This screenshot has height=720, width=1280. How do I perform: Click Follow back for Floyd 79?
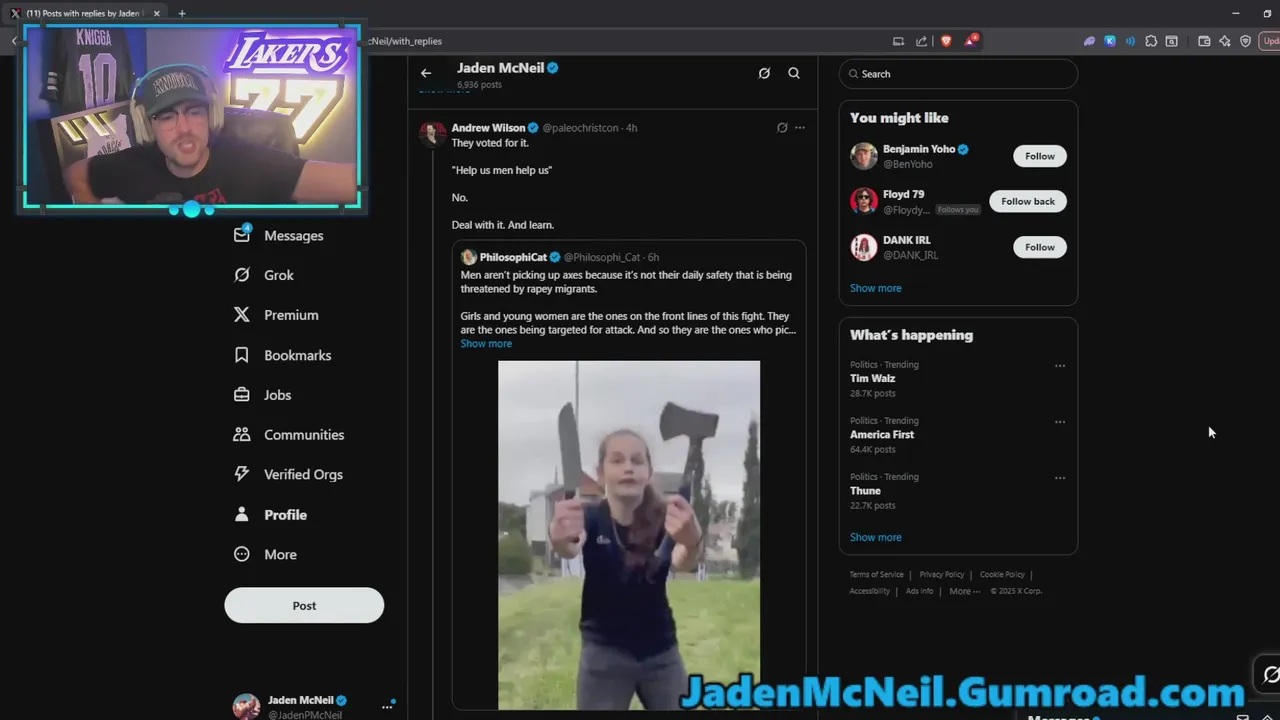tap(1028, 201)
